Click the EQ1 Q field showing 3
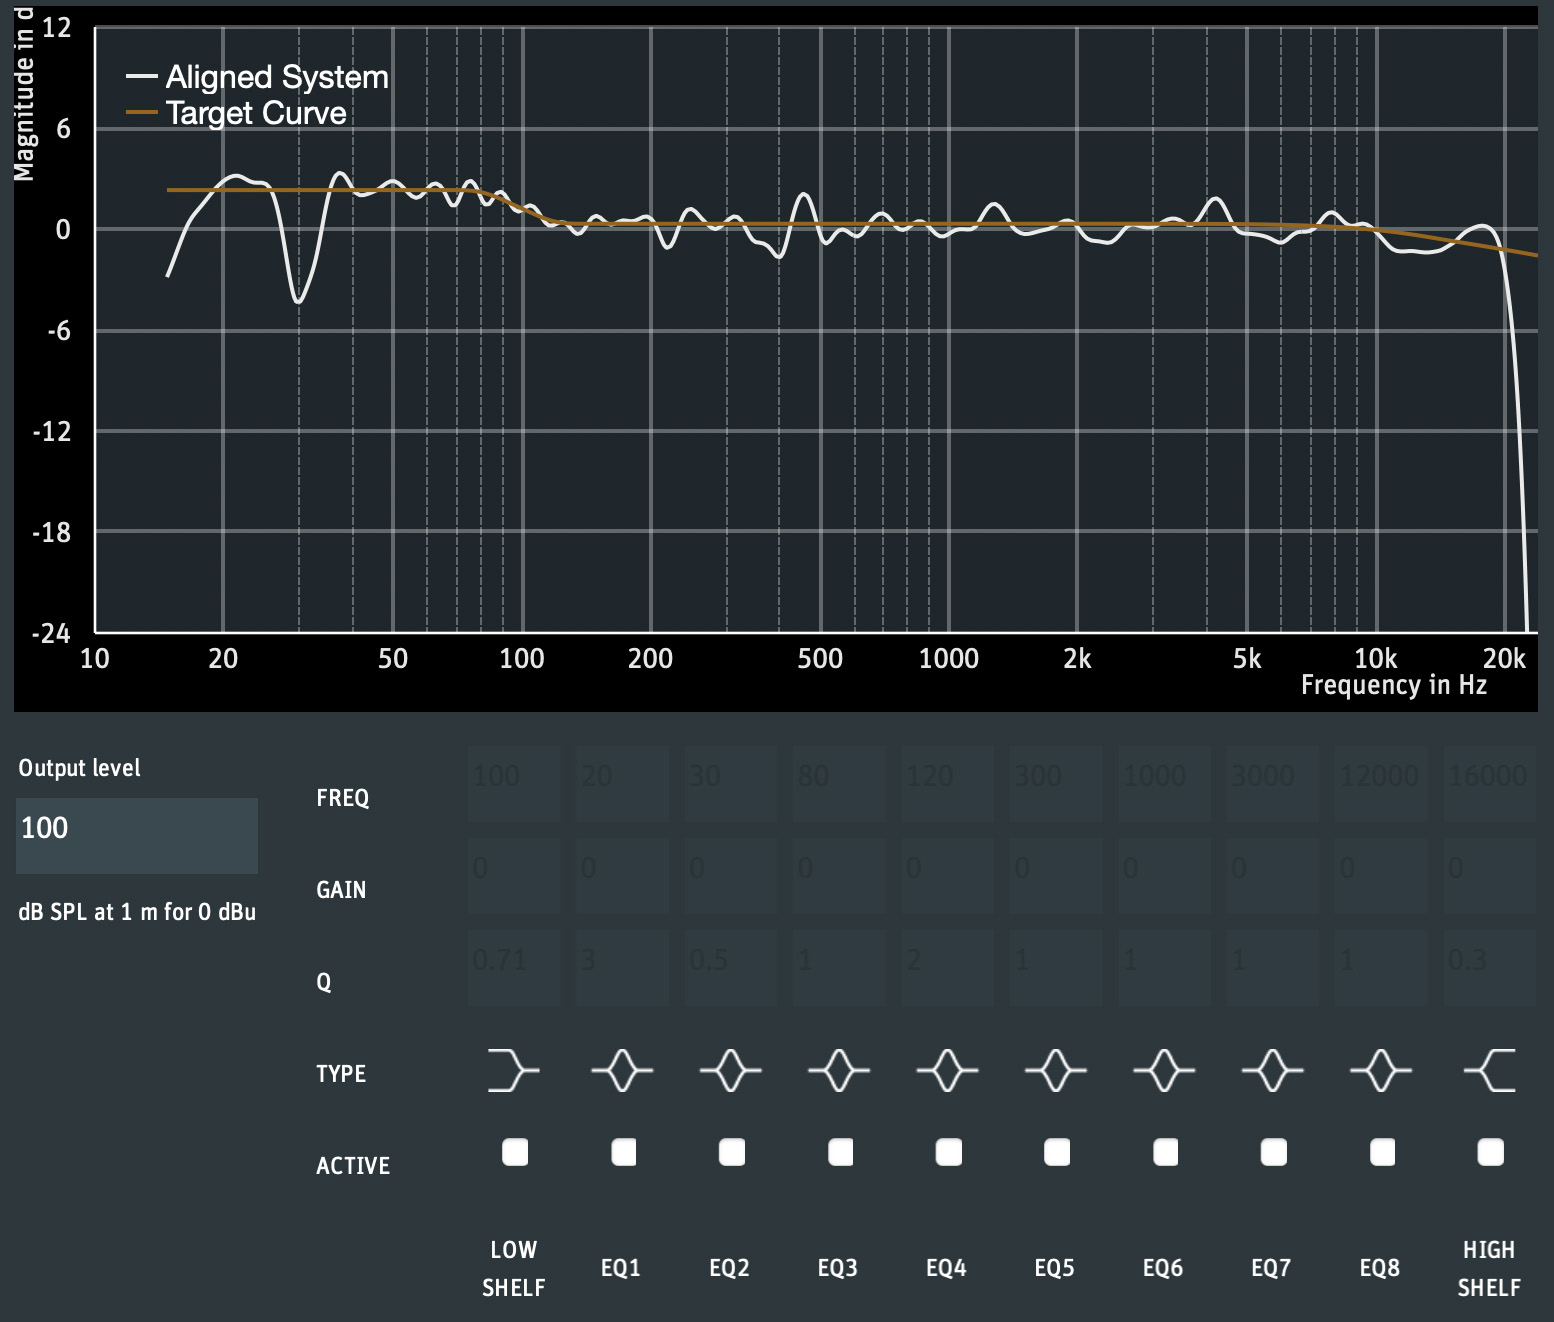Screen dimensions: 1554x1322 622,968
